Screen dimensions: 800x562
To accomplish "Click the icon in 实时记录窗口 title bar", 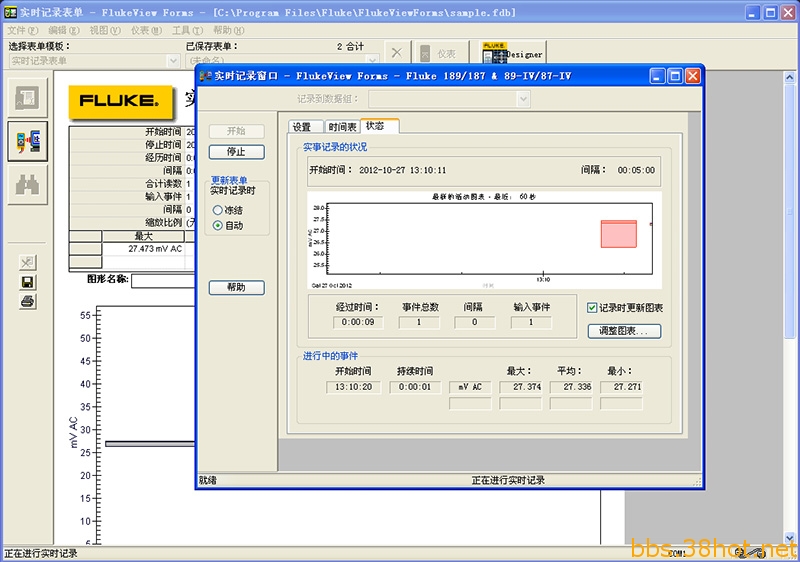I will pyautogui.click(x=205, y=76).
